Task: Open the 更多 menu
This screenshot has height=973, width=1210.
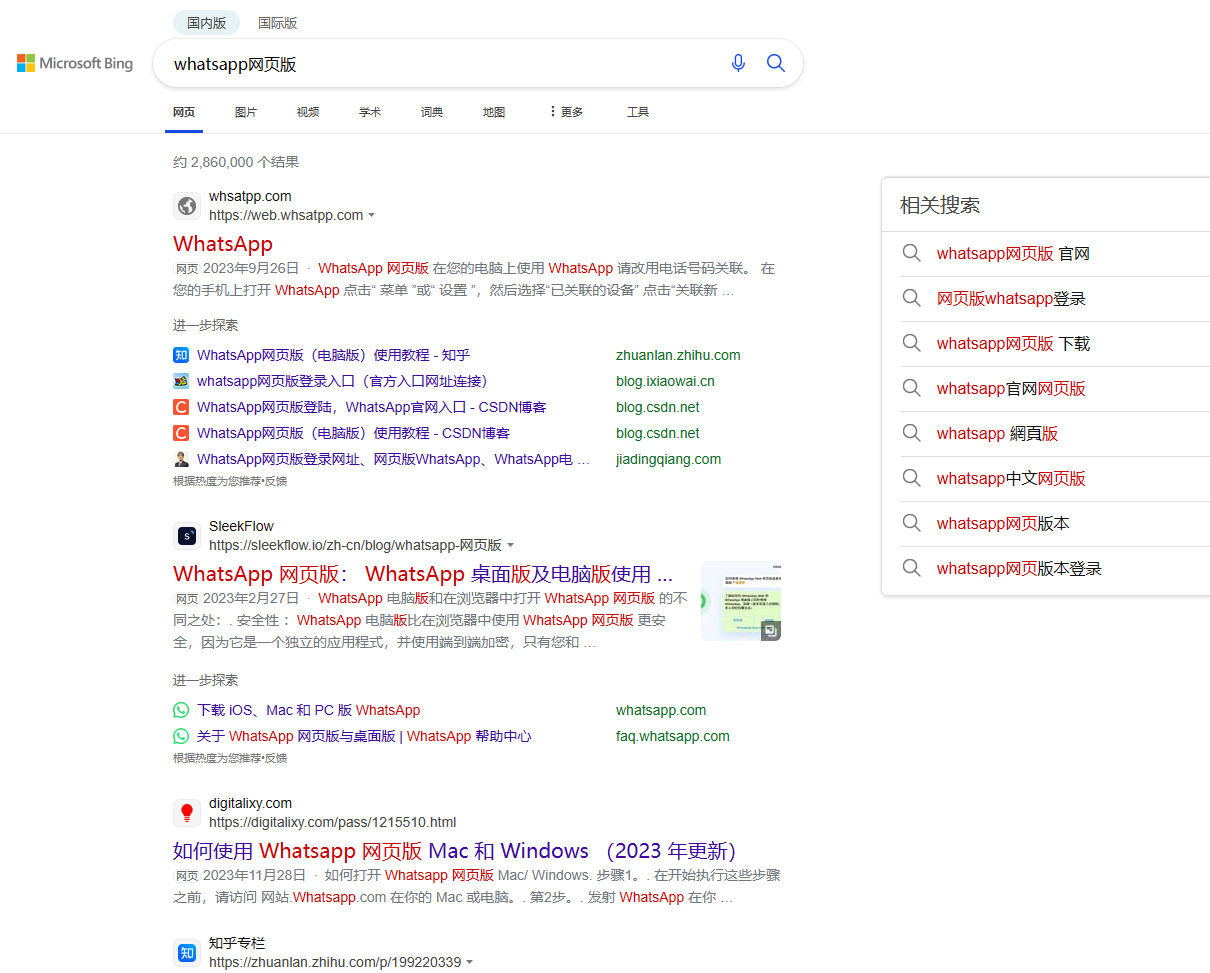Action: pyautogui.click(x=566, y=112)
